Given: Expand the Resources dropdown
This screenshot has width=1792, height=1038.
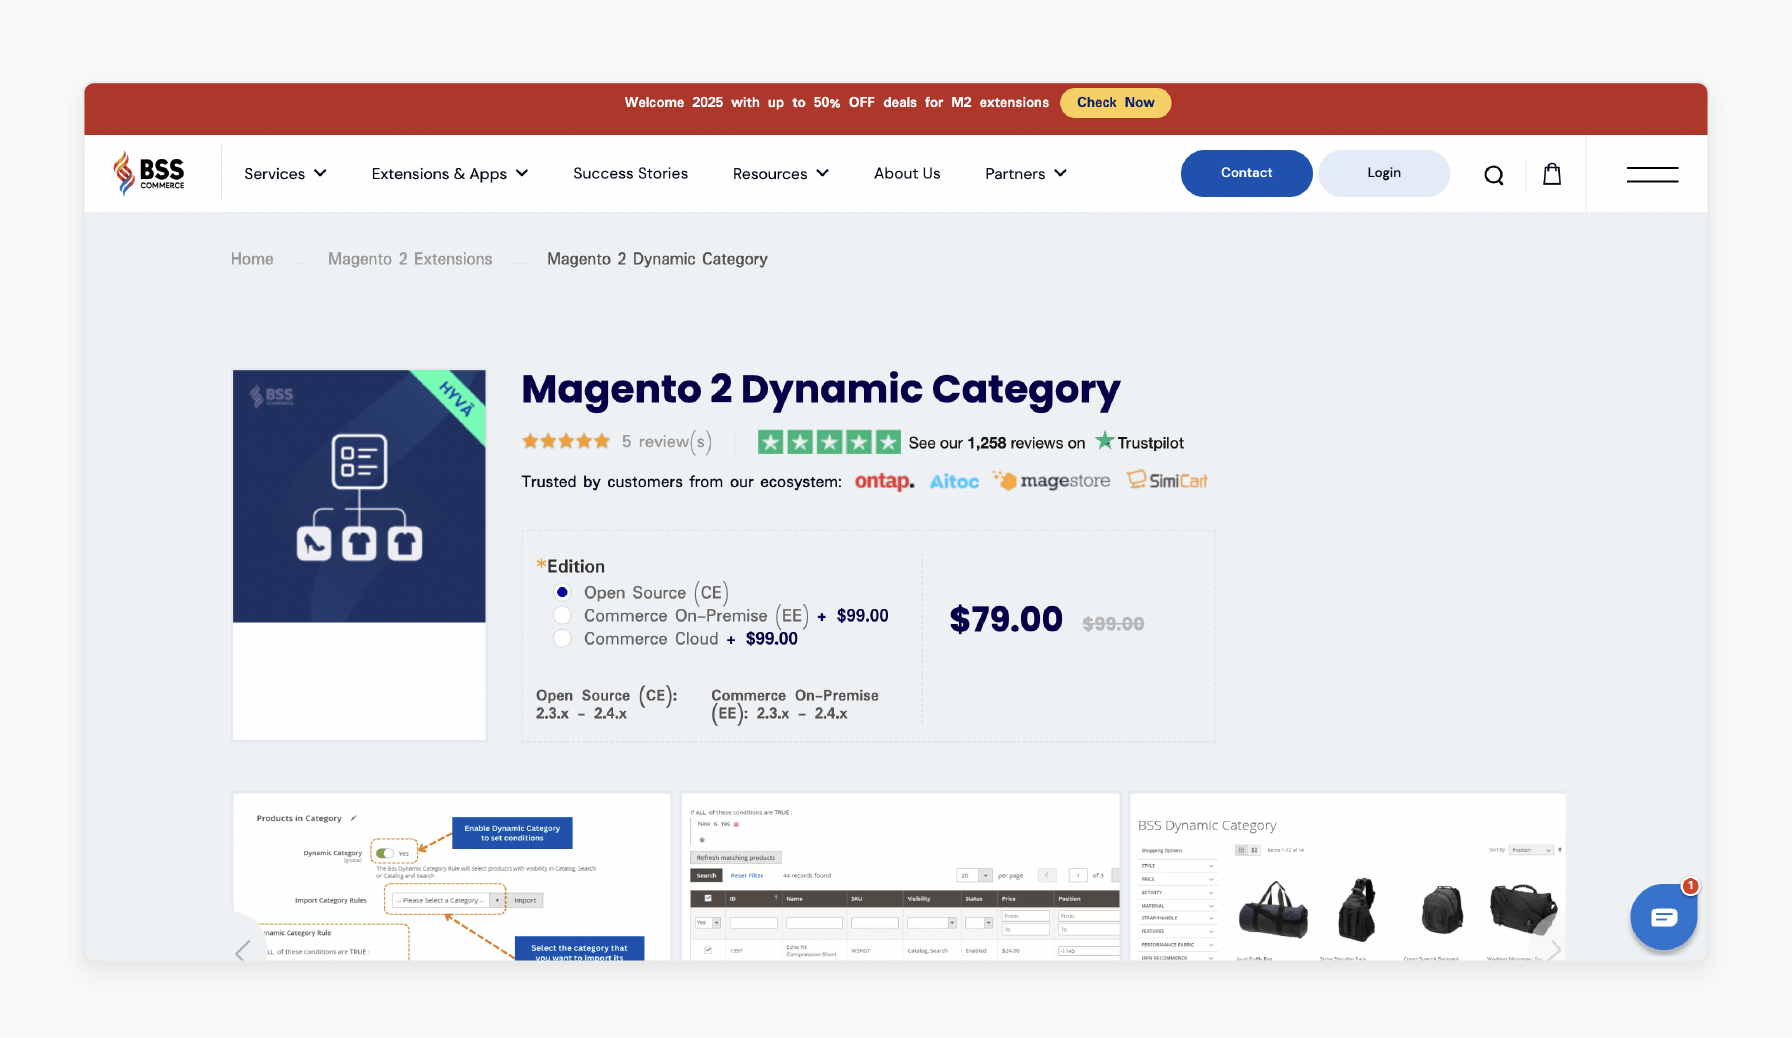Looking at the screenshot, I should click(x=780, y=173).
